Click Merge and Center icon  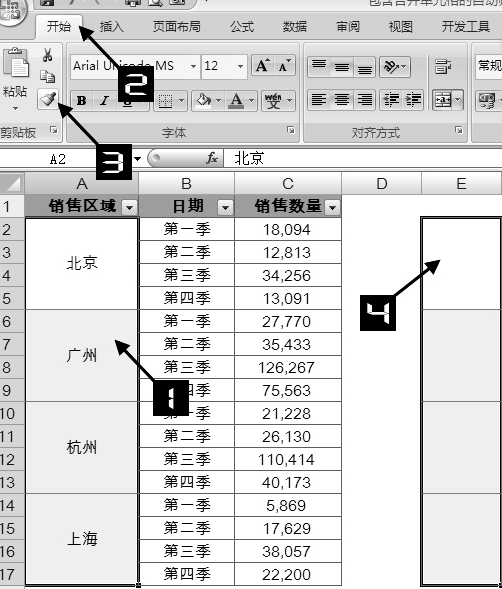click(443, 100)
